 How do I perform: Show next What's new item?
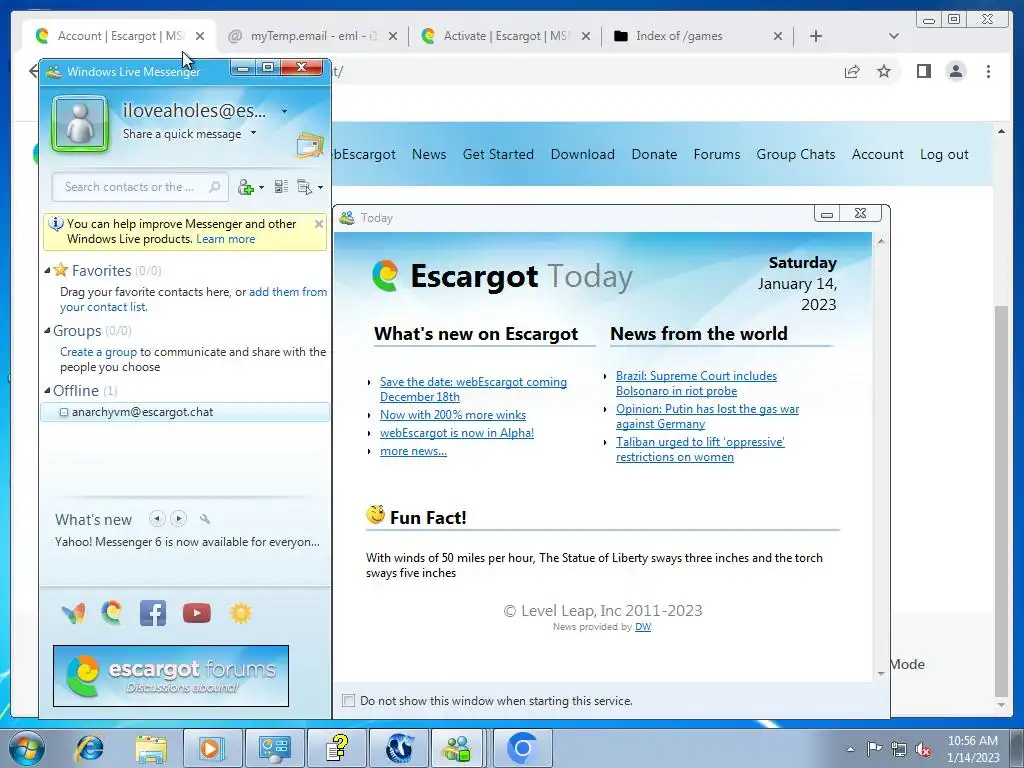coord(178,519)
